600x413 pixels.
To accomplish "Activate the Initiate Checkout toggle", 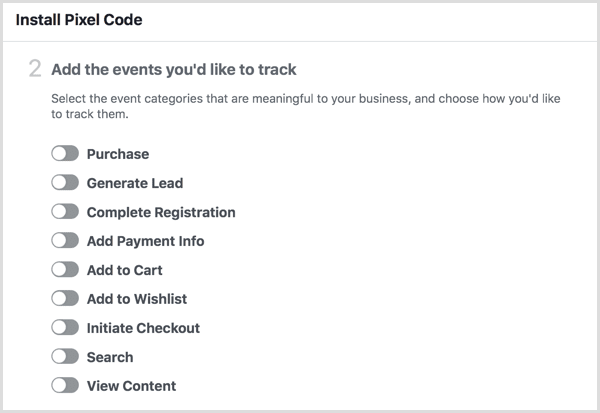I will point(65,328).
